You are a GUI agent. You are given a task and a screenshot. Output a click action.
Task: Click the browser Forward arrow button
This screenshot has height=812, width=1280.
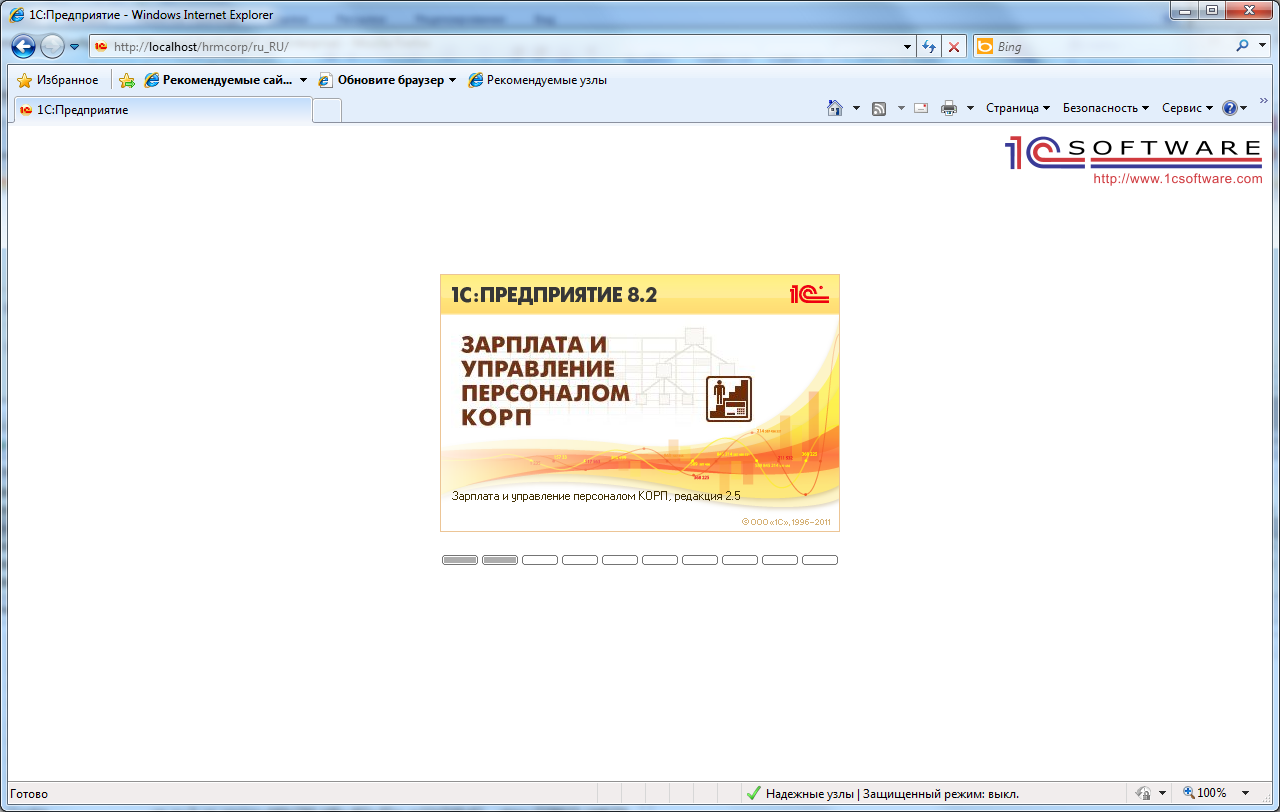tap(52, 46)
